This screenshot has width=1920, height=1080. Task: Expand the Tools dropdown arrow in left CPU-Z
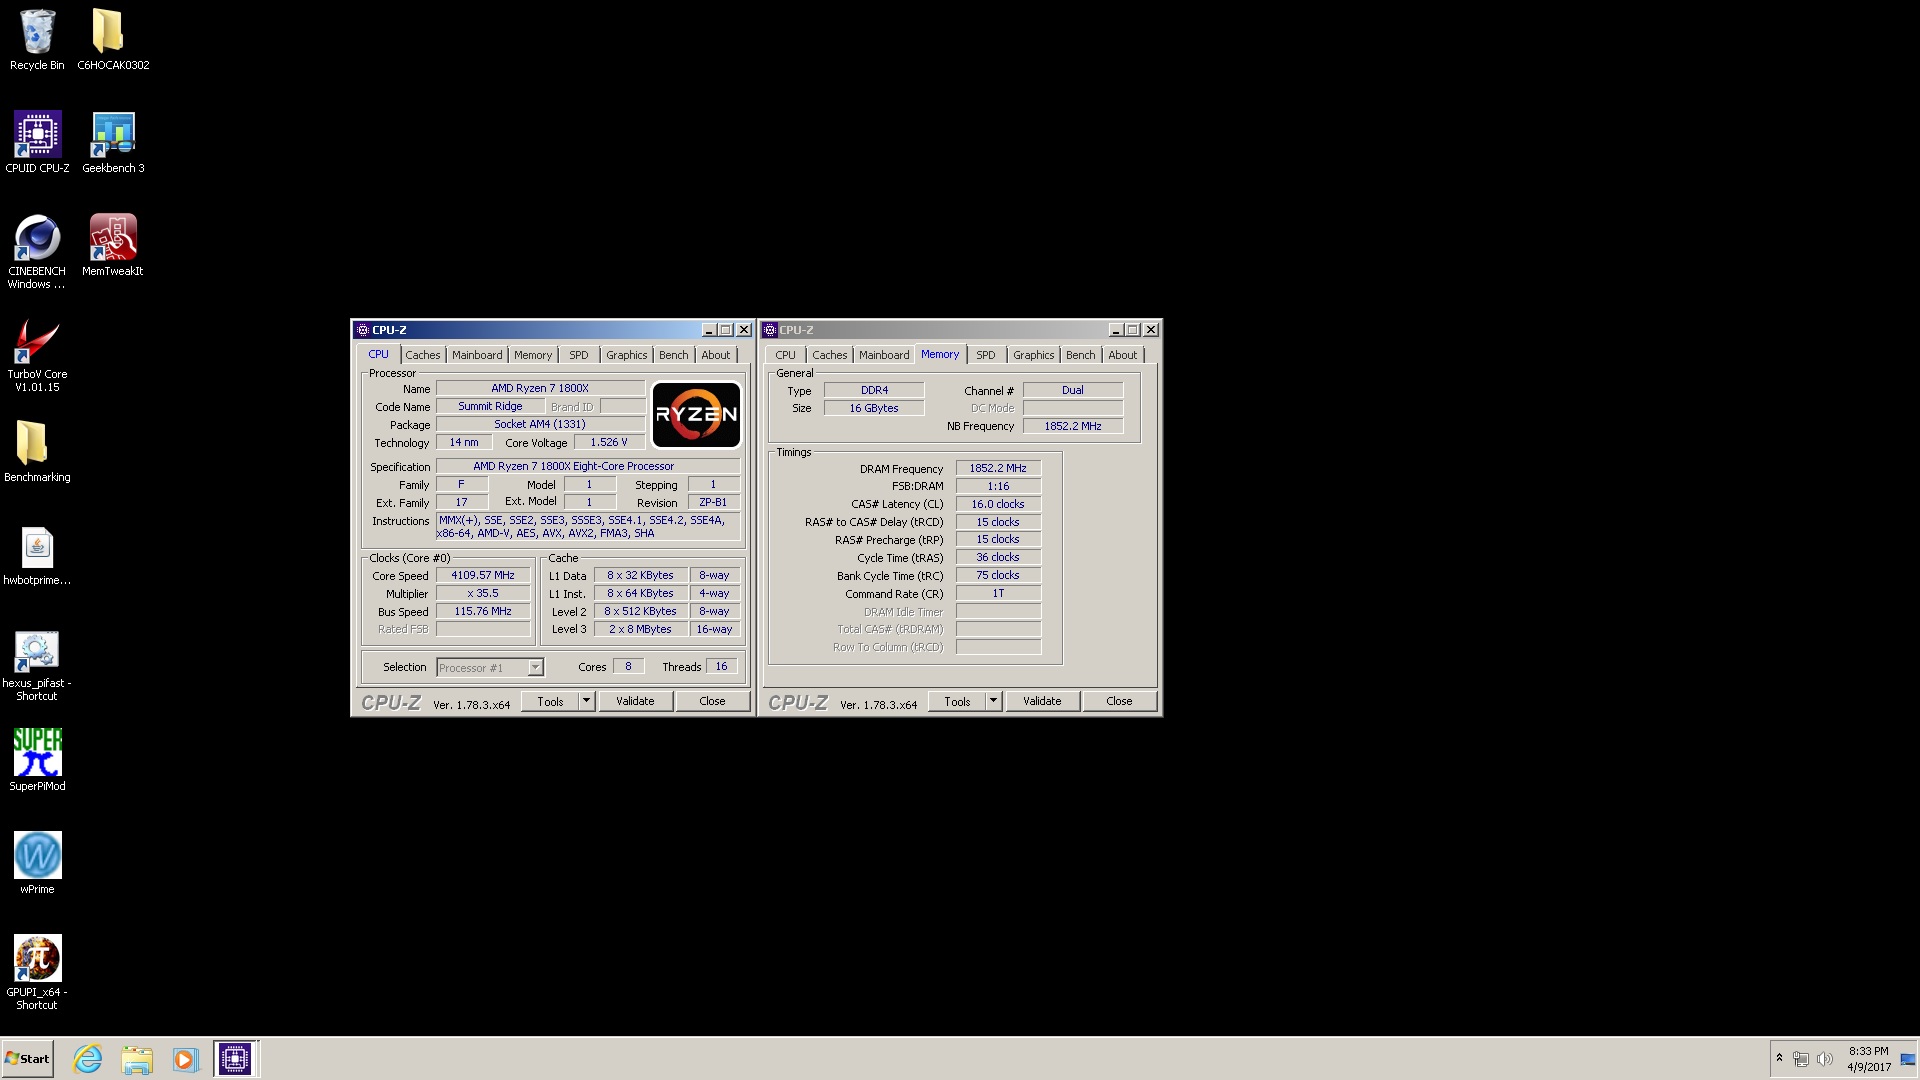pos(587,701)
